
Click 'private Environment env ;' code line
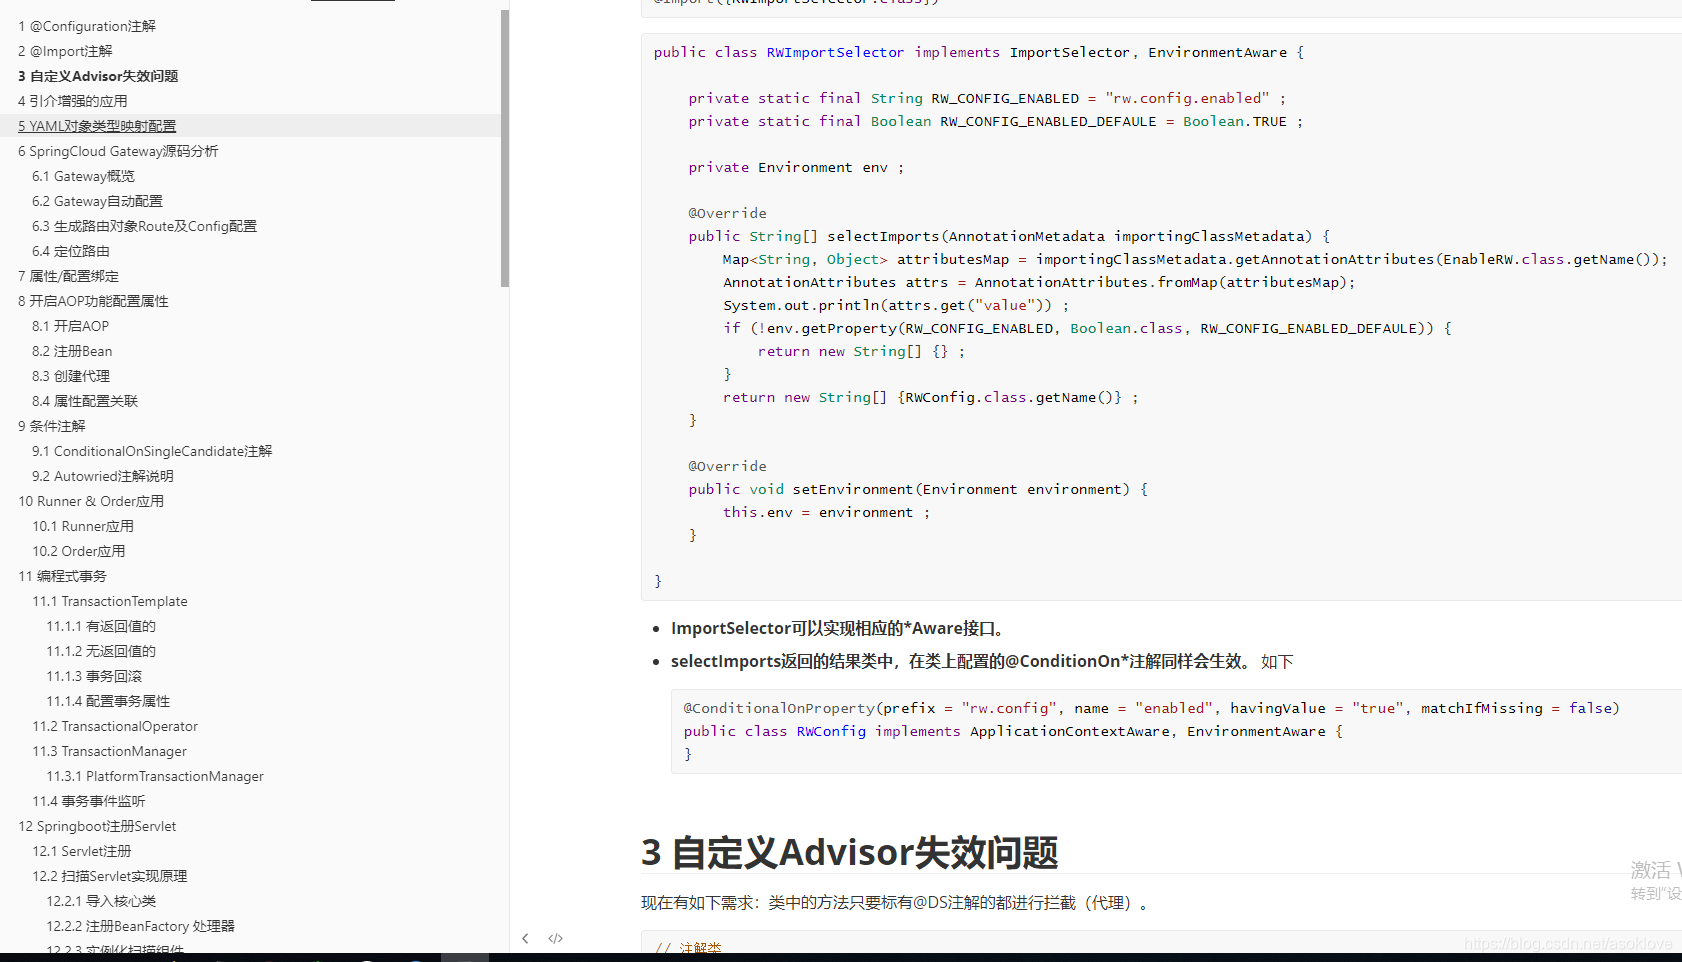796,167
